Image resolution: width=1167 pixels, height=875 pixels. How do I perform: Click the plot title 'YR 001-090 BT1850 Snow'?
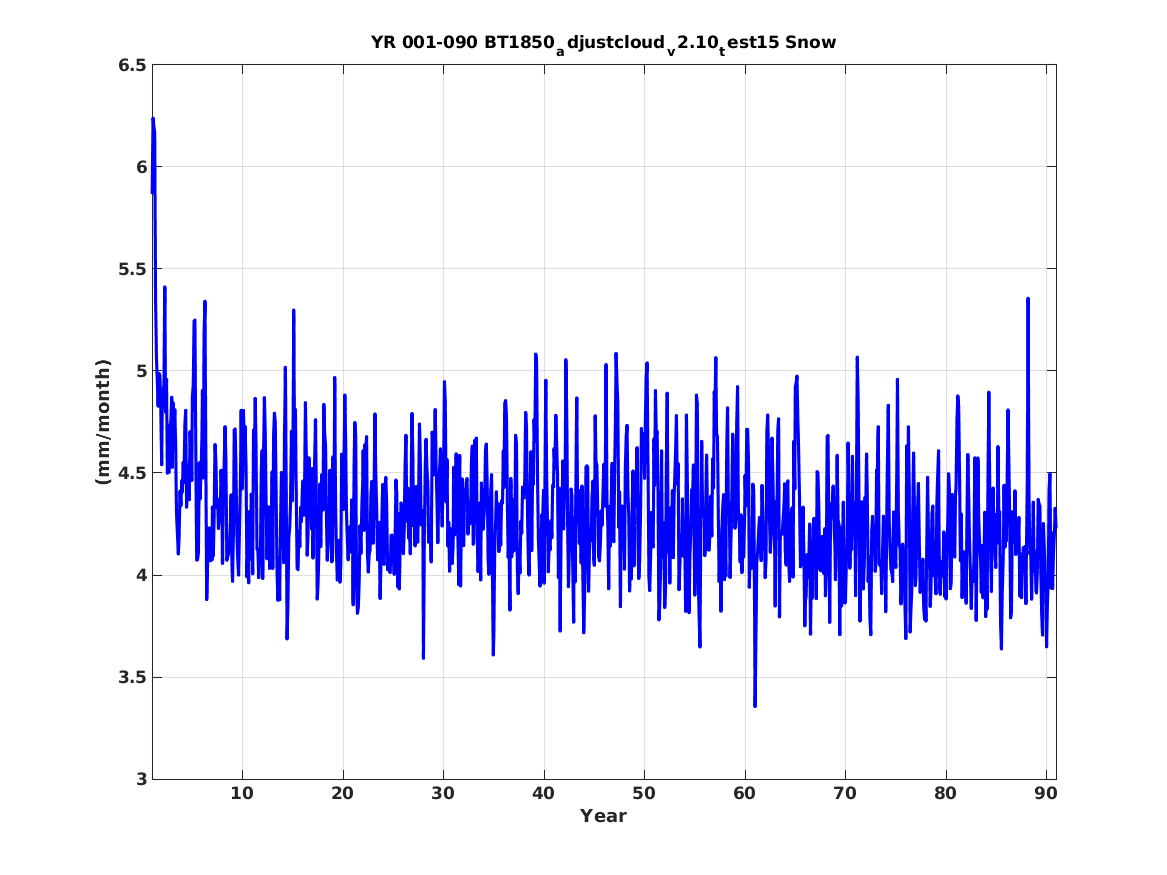pos(604,44)
